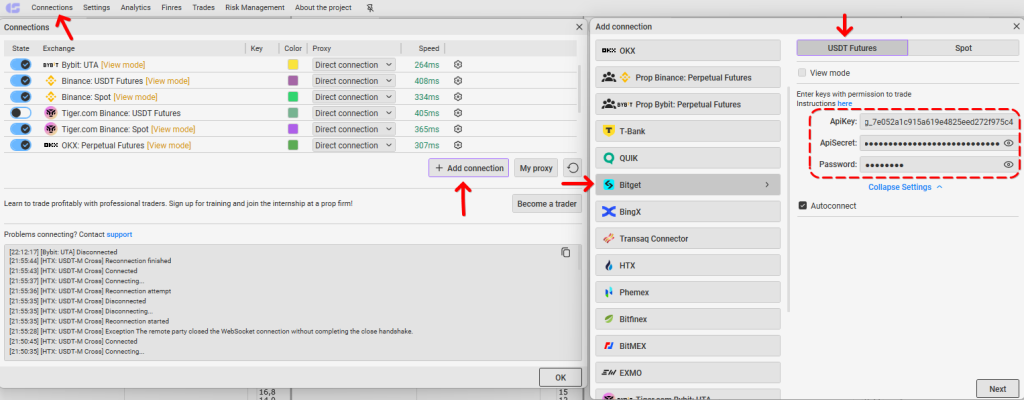Open the Risk Management menu
Image resolution: width=1024 pixels, height=400 pixels.
(x=255, y=8)
